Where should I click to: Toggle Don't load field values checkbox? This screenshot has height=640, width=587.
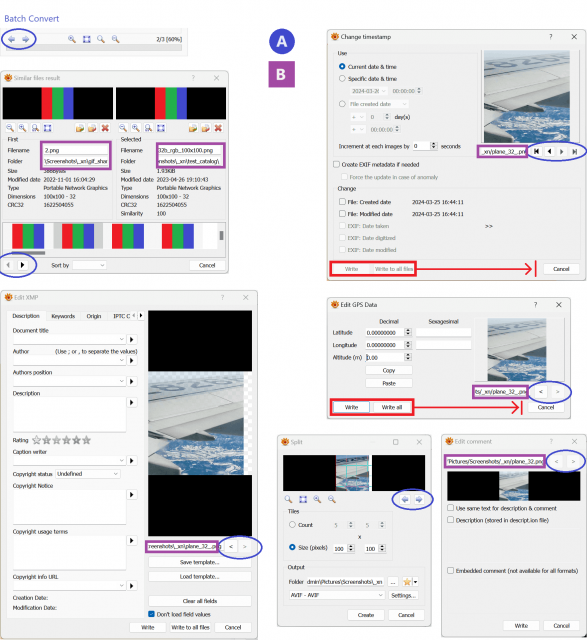coord(151,614)
